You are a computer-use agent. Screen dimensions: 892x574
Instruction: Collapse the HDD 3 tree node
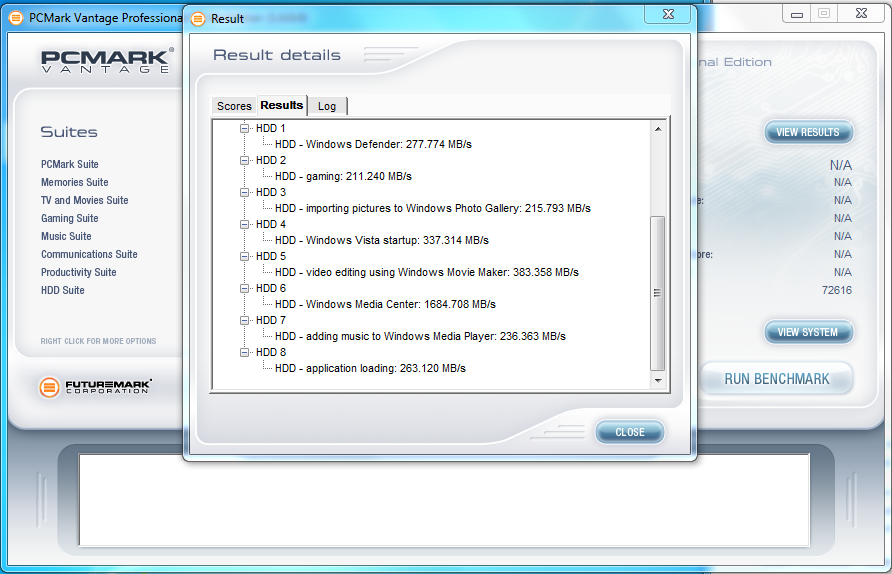pyautogui.click(x=245, y=192)
